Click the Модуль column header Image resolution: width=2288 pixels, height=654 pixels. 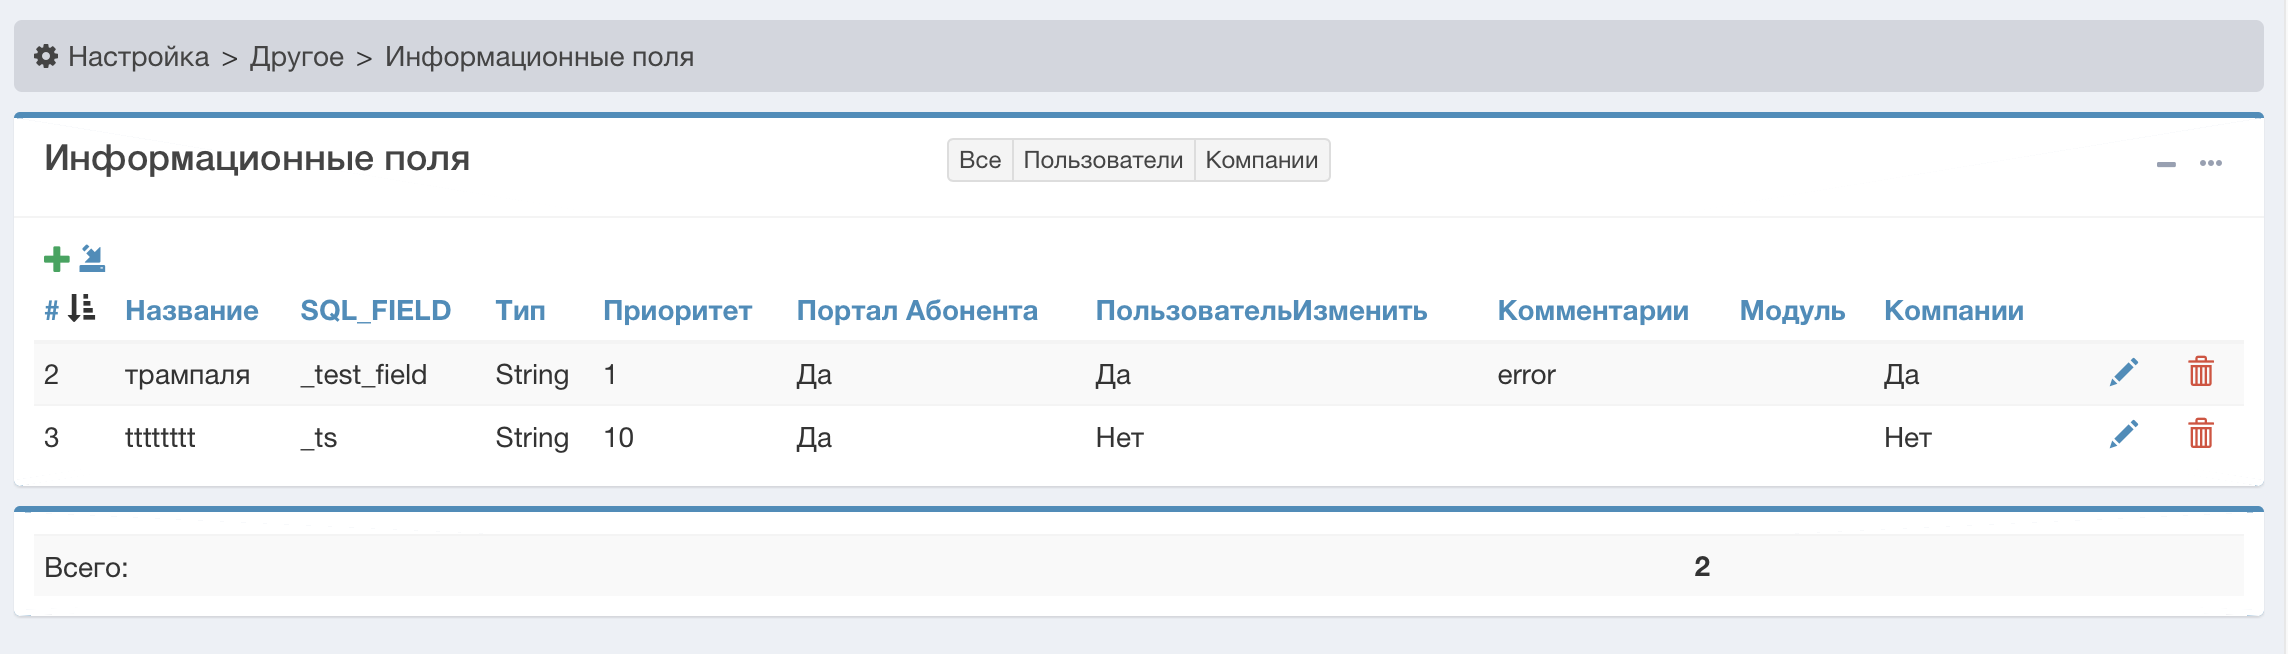1791,311
